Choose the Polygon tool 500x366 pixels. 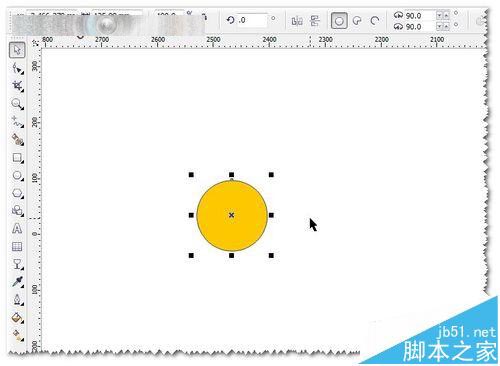click(x=17, y=193)
